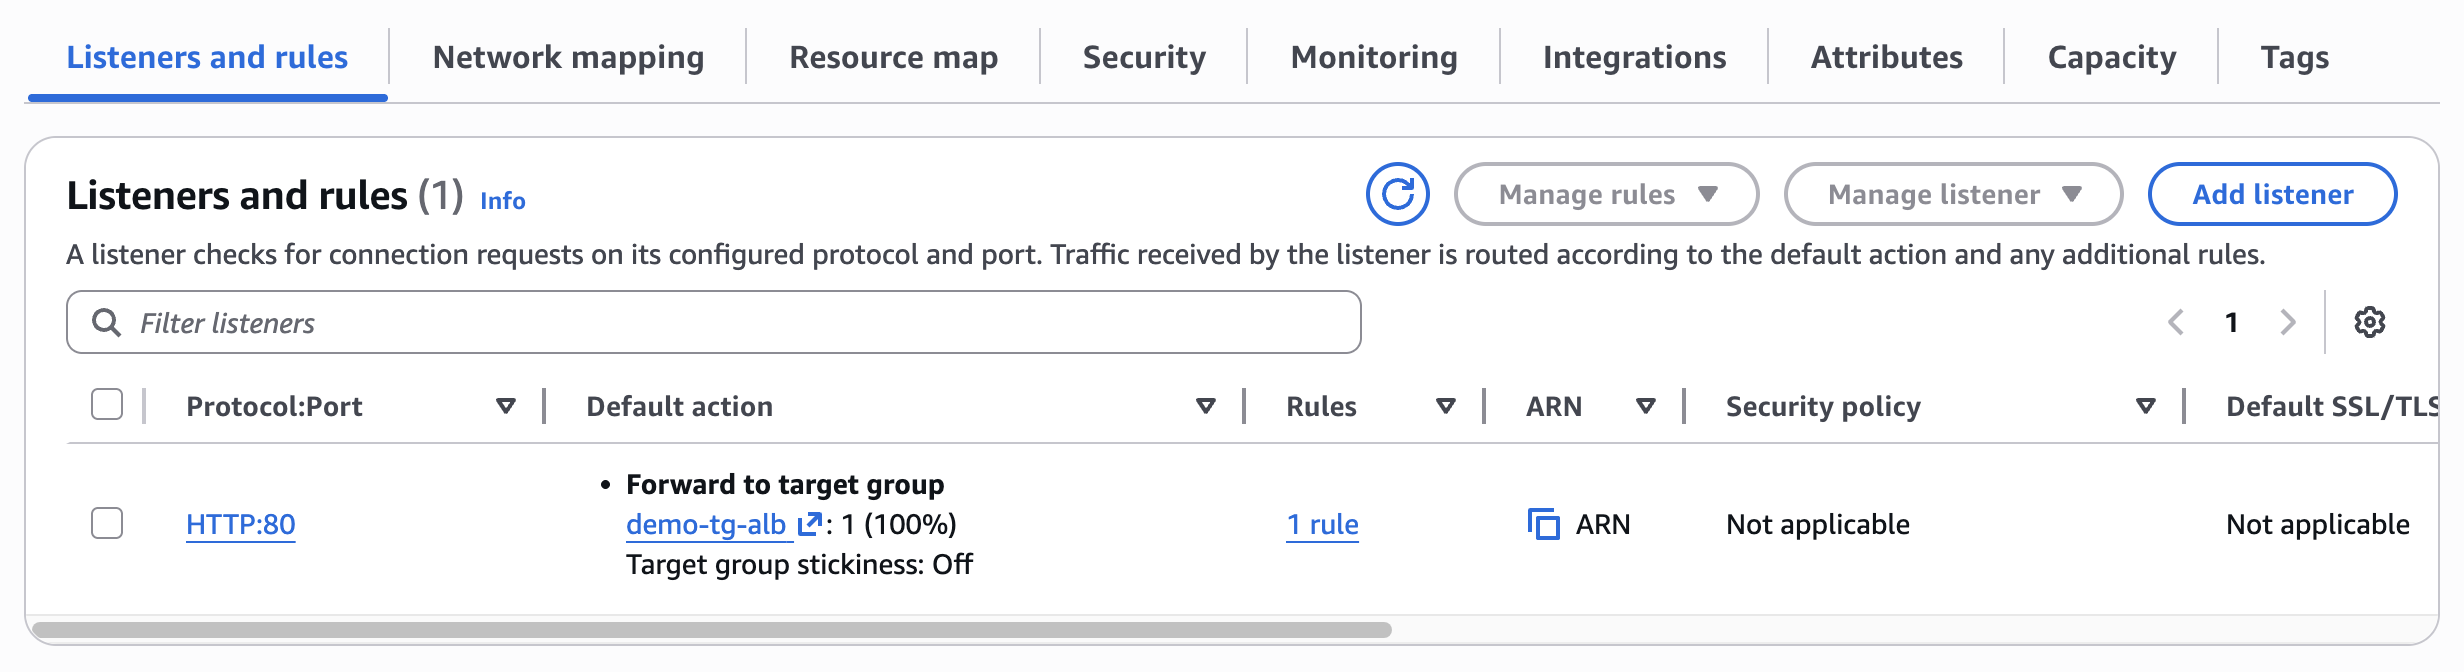The height and width of the screenshot is (672, 2464).
Task: Sort by Security policy column arrow
Action: click(x=2145, y=406)
